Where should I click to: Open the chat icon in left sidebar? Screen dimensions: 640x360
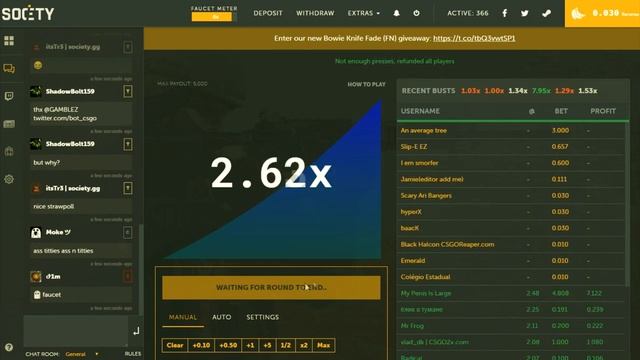(9, 68)
